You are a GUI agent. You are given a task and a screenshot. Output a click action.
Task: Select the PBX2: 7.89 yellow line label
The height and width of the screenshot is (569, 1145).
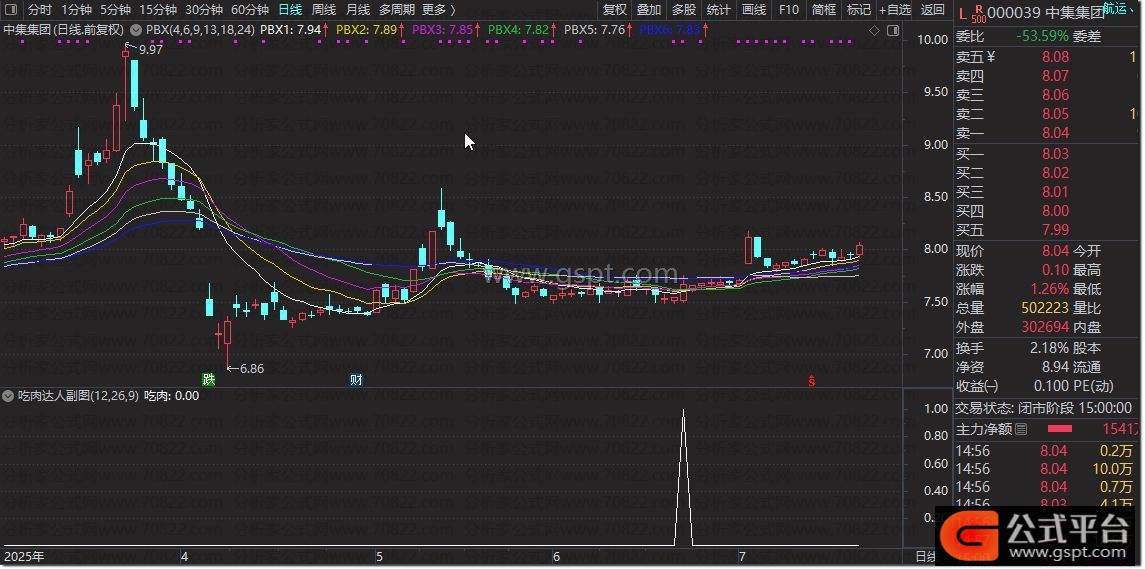point(367,31)
